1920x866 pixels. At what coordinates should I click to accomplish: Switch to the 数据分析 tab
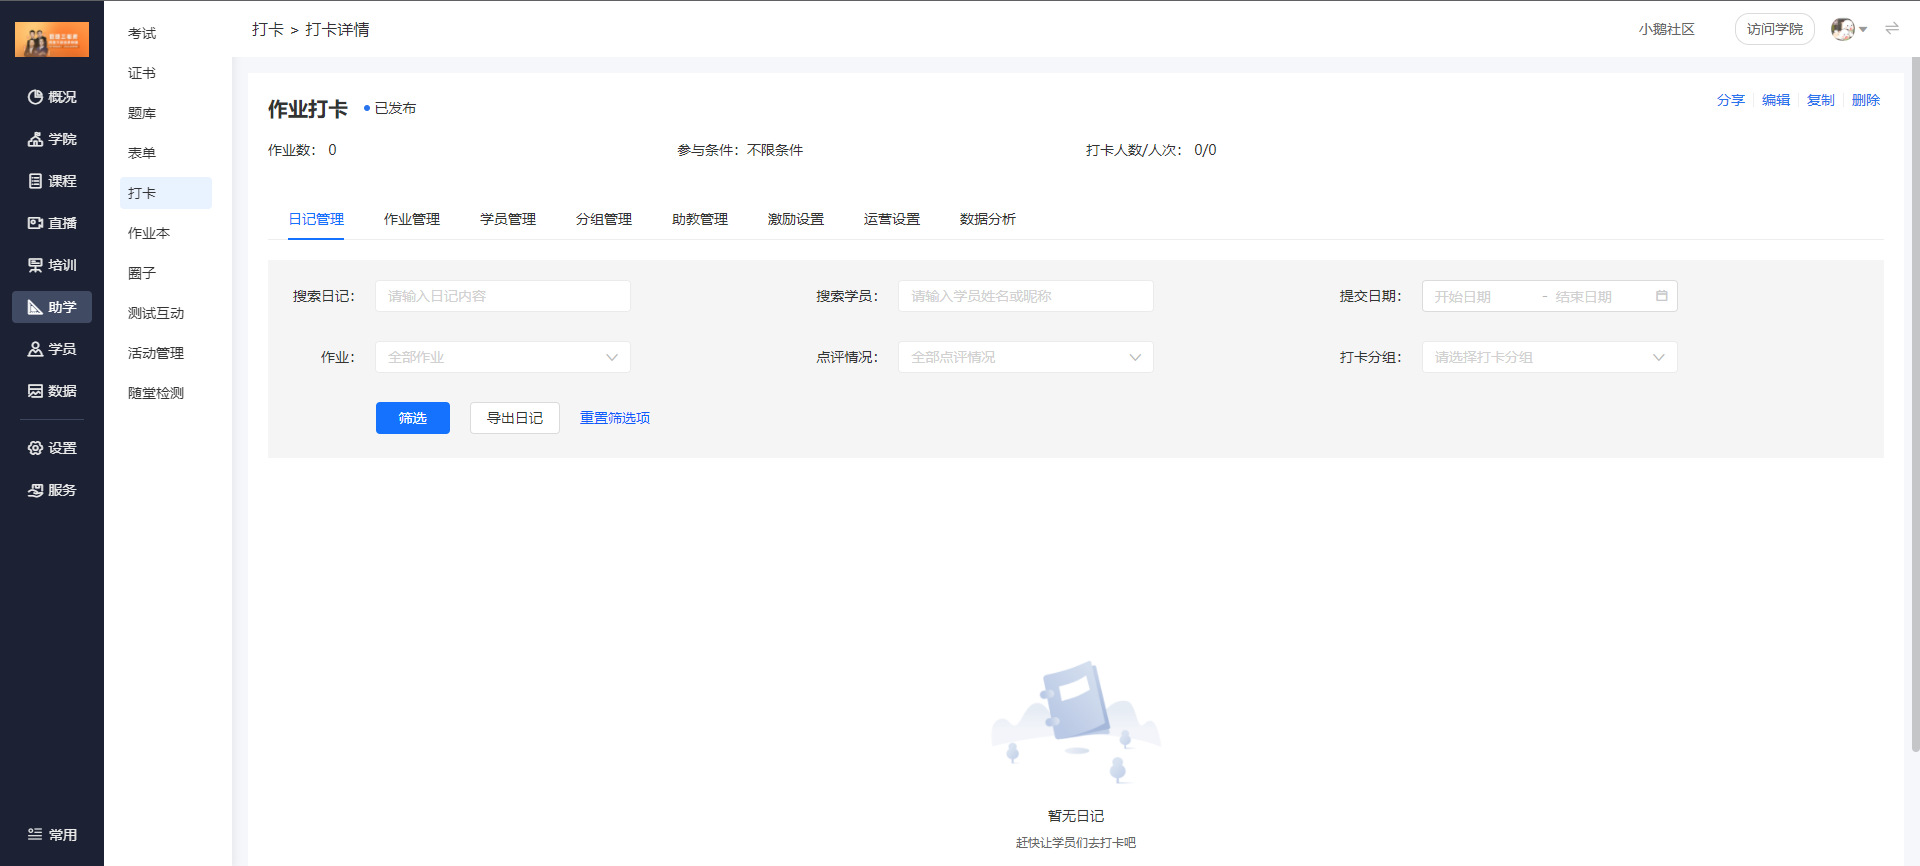[x=987, y=219]
